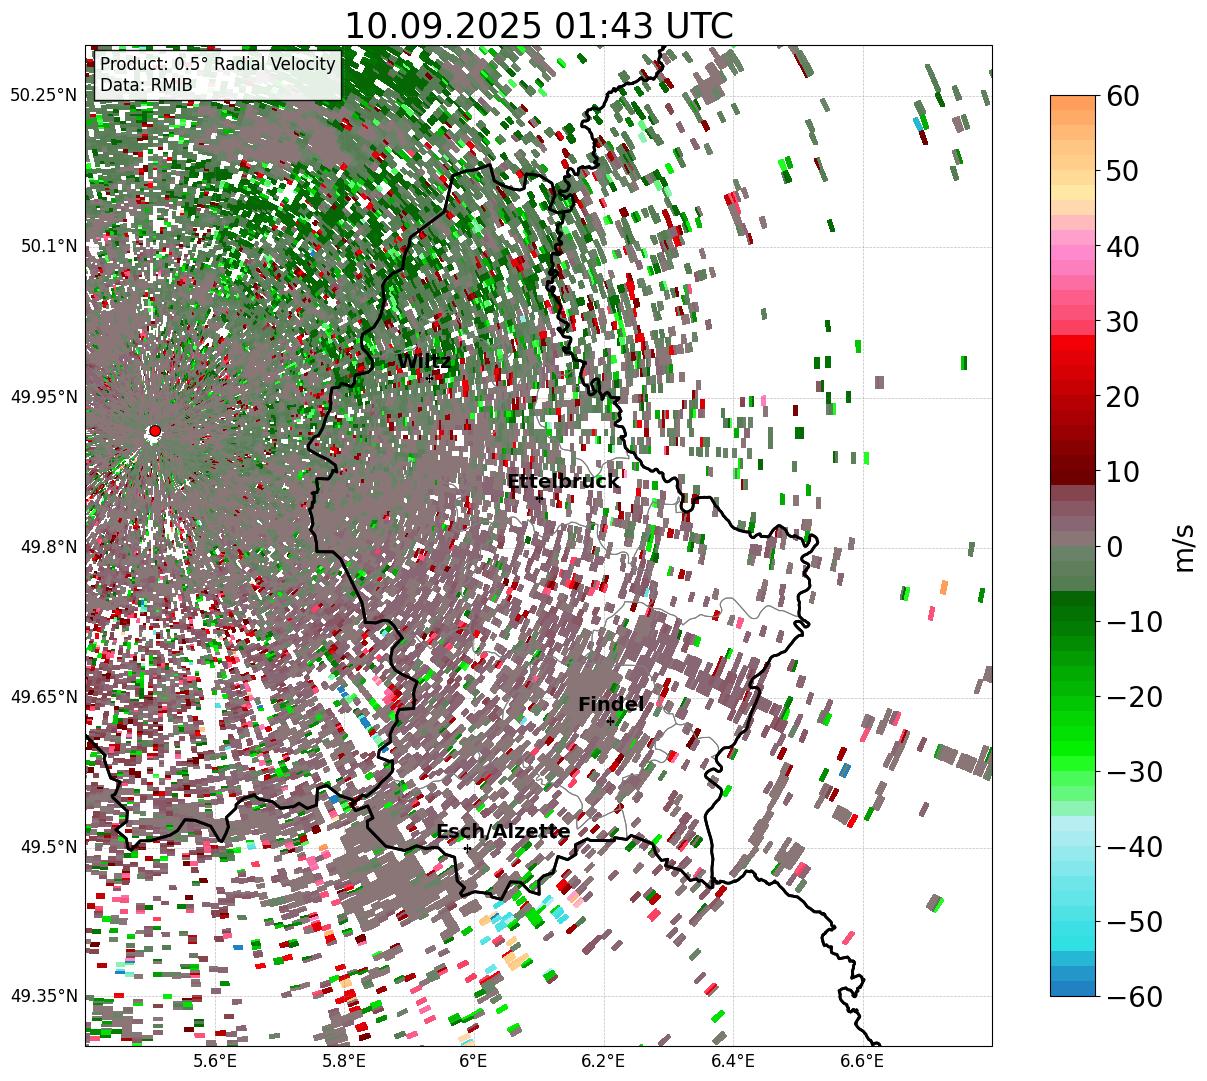The image size is (1207, 1081).
Task: Click the red radar site marker
Action: tap(154, 431)
